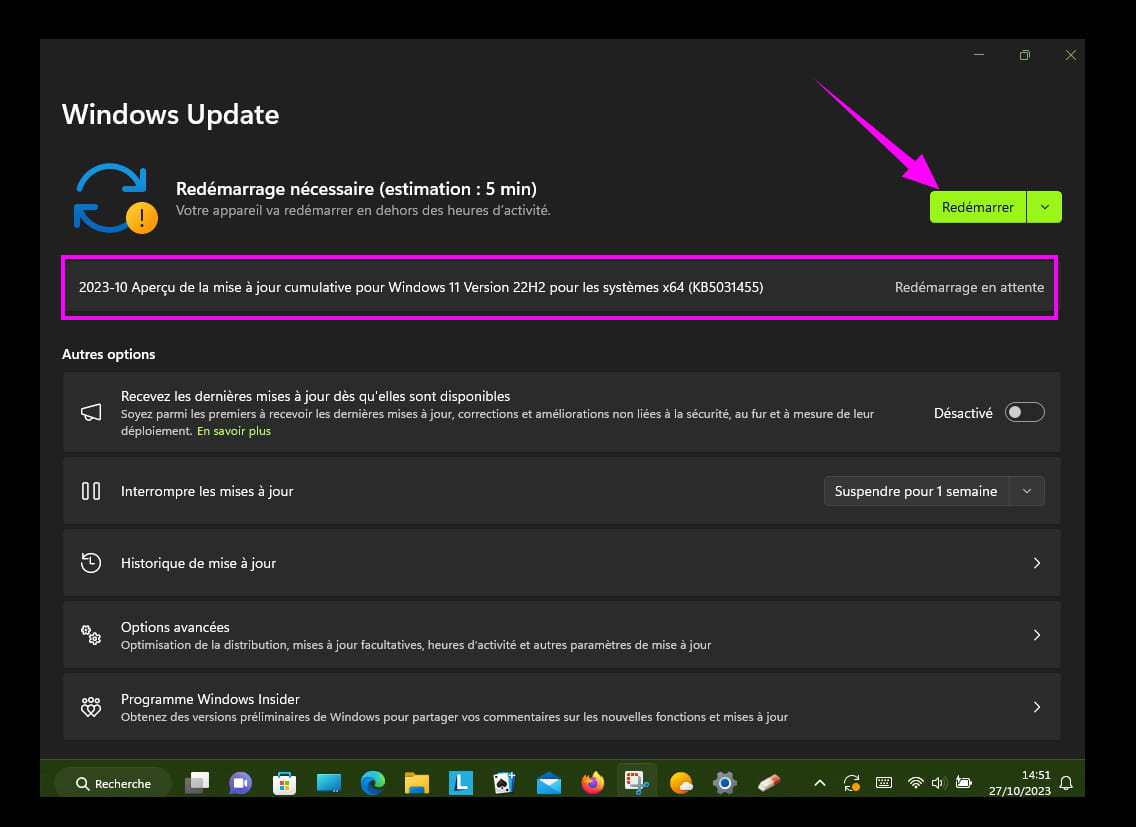
Task: Click the pause icon for Interrompre
Action: click(91, 491)
